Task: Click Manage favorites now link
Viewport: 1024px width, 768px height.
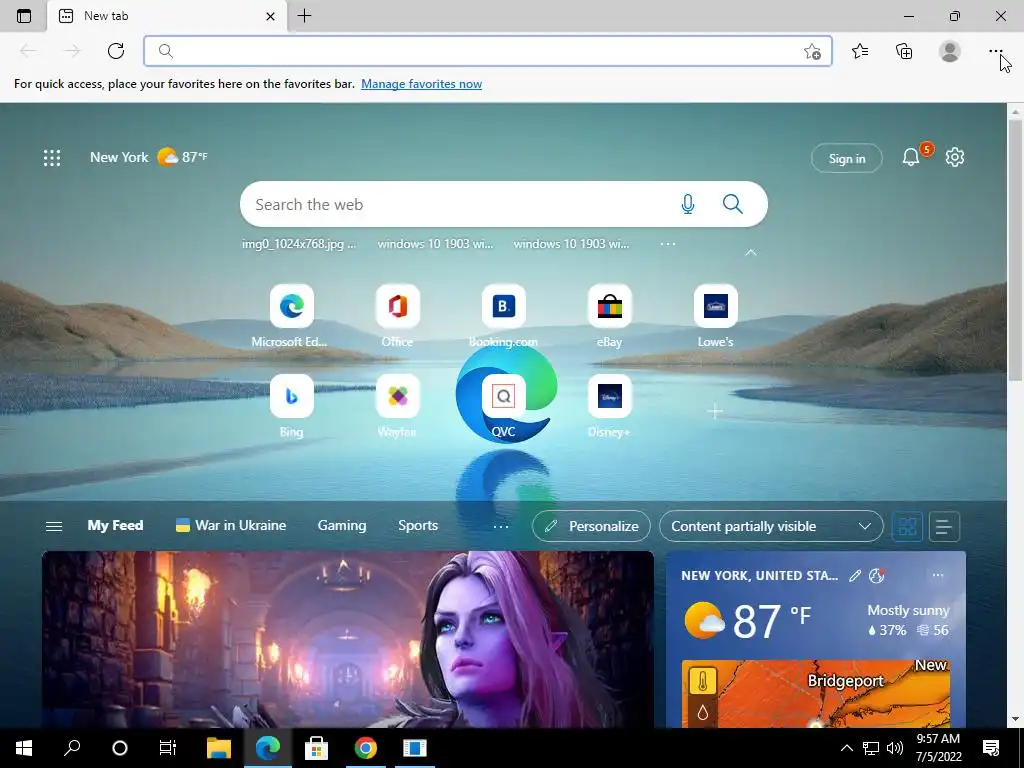Action: tap(421, 84)
